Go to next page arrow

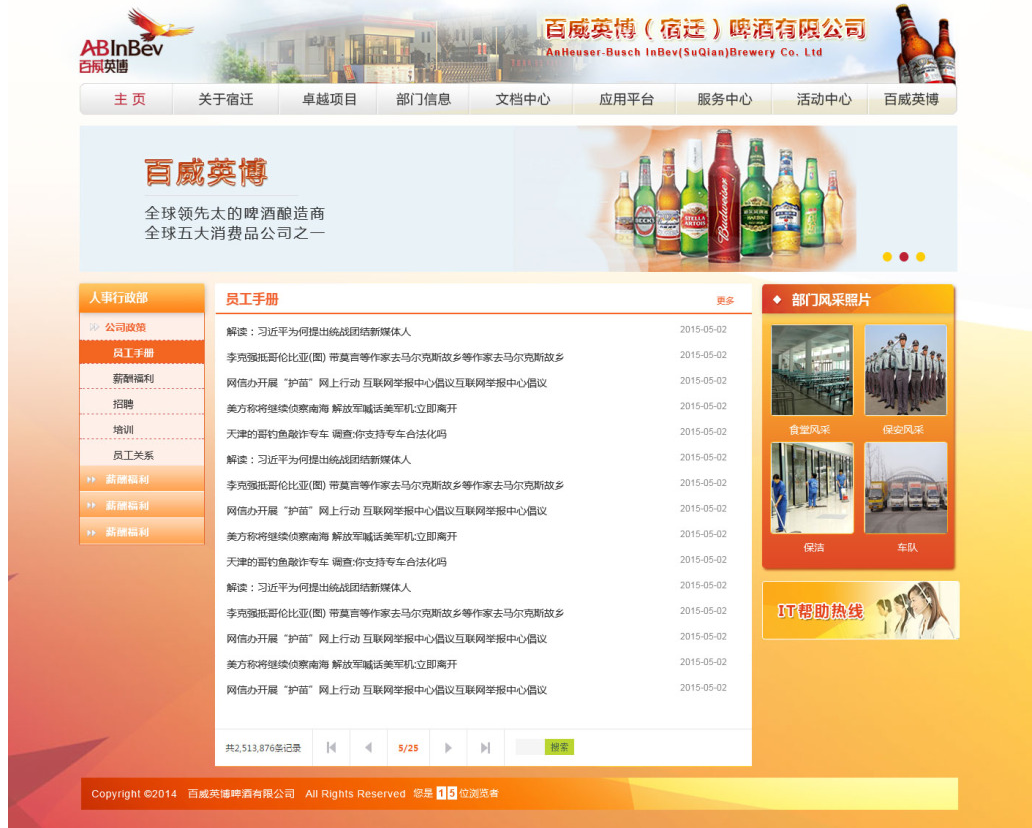[x=448, y=747]
